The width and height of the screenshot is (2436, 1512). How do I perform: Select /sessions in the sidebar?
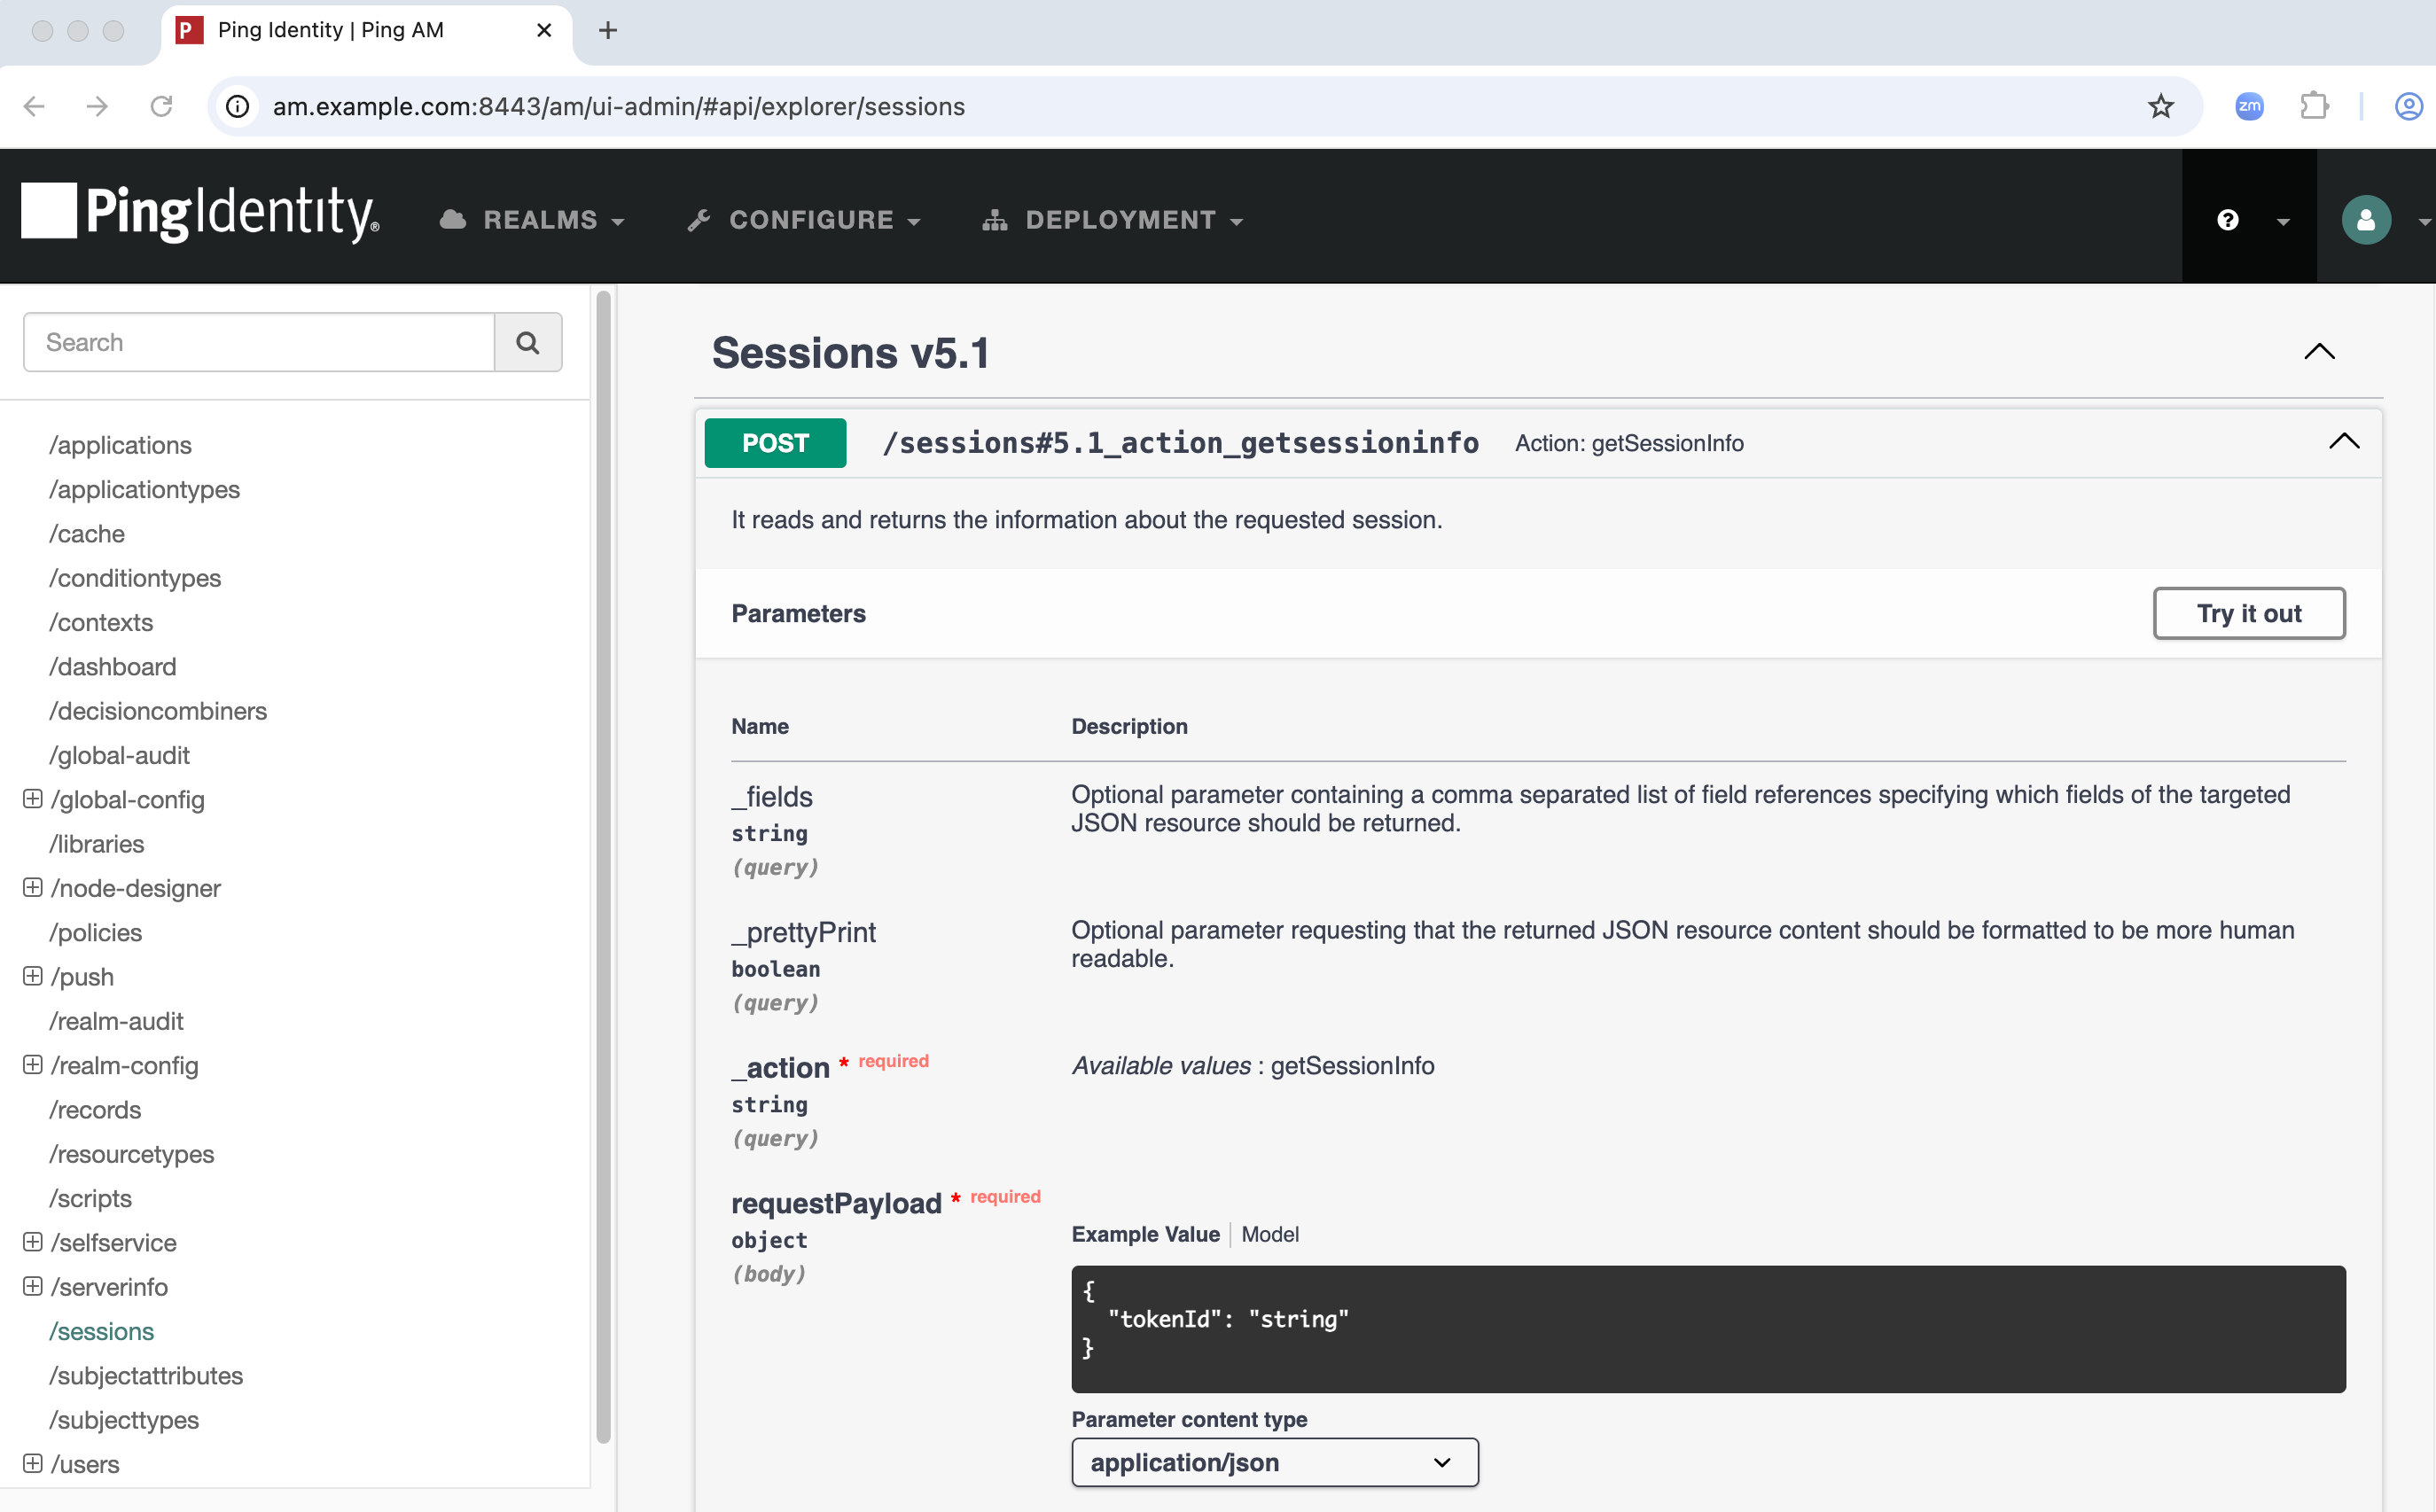101,1330
